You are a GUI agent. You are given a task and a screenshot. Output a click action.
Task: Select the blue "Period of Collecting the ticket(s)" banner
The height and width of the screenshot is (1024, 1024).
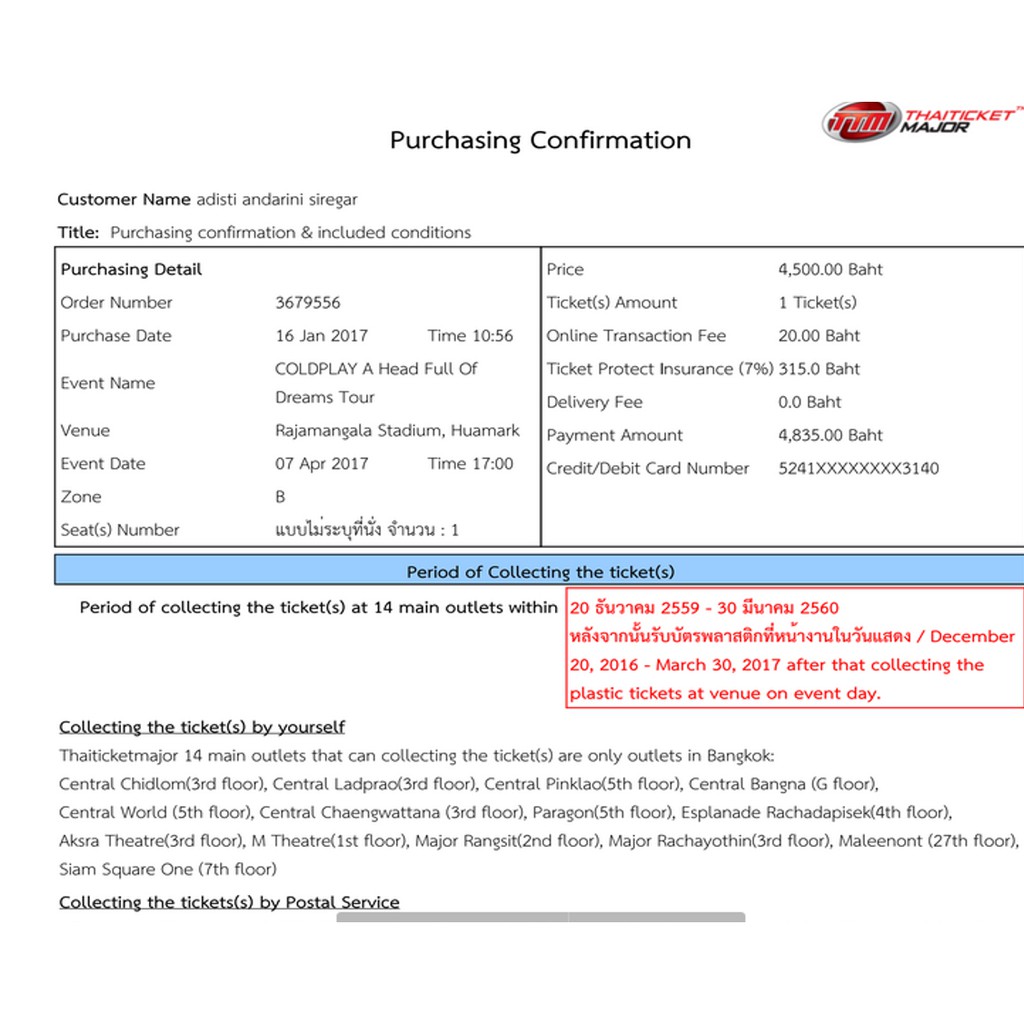(x=540, y=572)
